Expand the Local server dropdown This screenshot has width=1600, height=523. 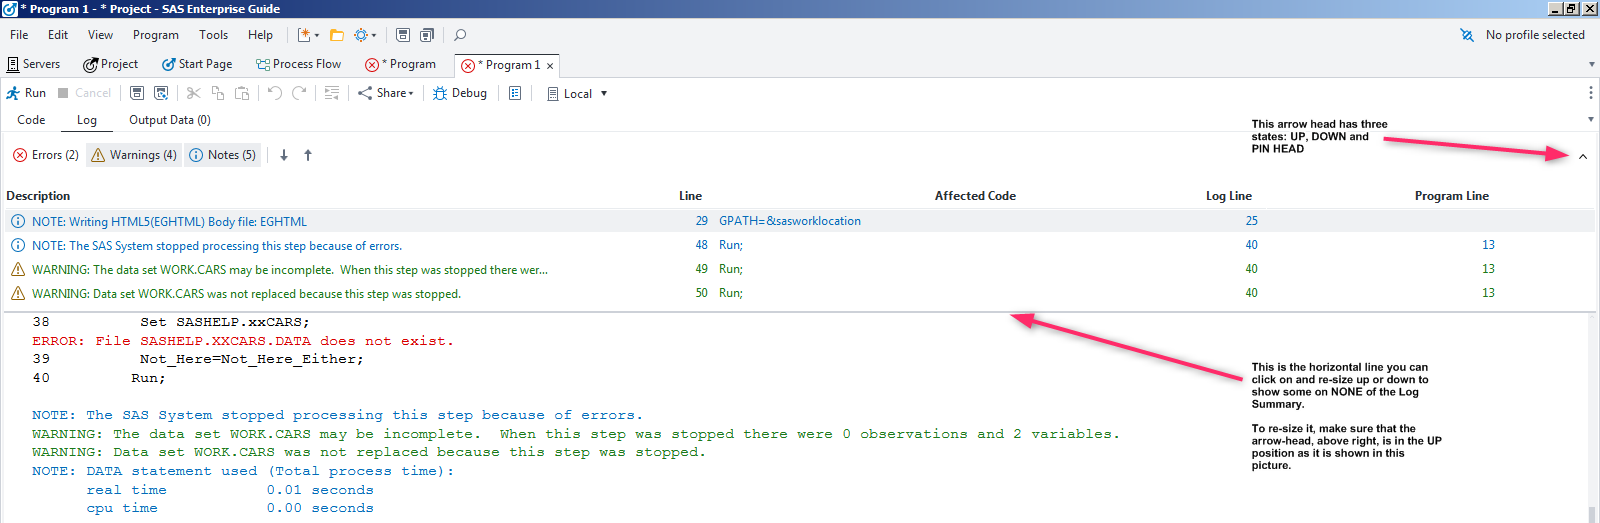(x=604, y=94)
